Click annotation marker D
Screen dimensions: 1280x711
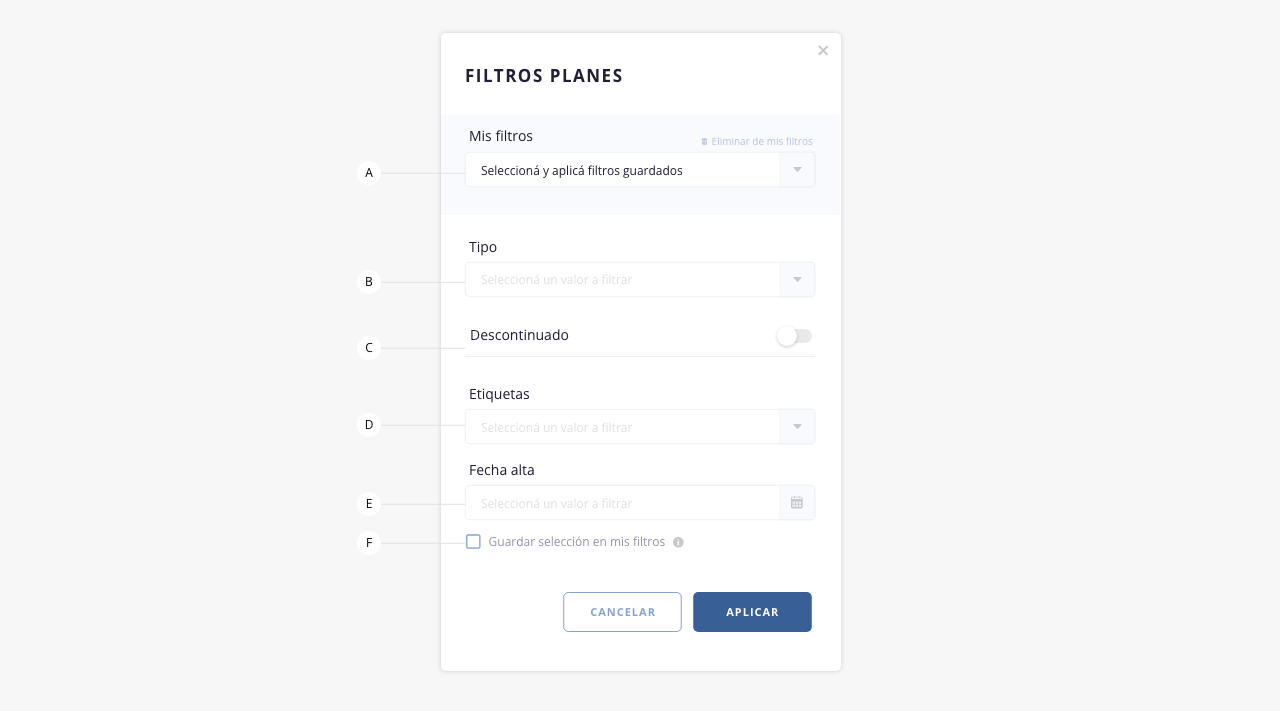pos(369,425)
